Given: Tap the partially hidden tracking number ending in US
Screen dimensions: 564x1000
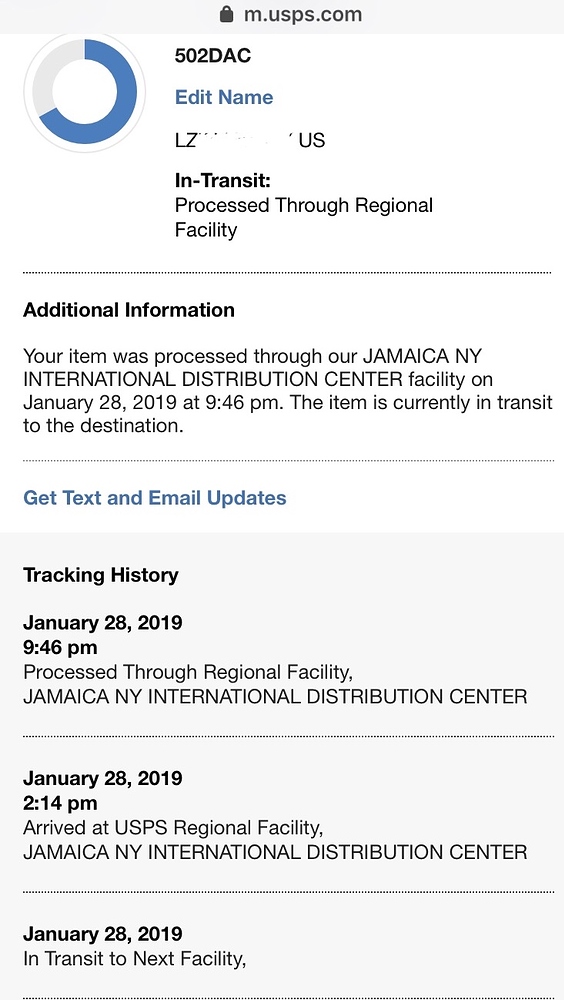Looking at the screenshot, I should point(250,140).
